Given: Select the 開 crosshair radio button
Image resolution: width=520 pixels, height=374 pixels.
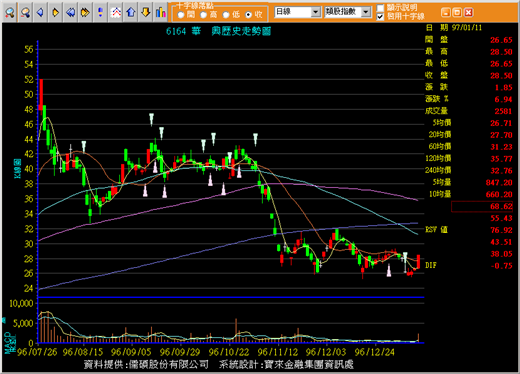Looking at the screenshot, I should (181, 15).
